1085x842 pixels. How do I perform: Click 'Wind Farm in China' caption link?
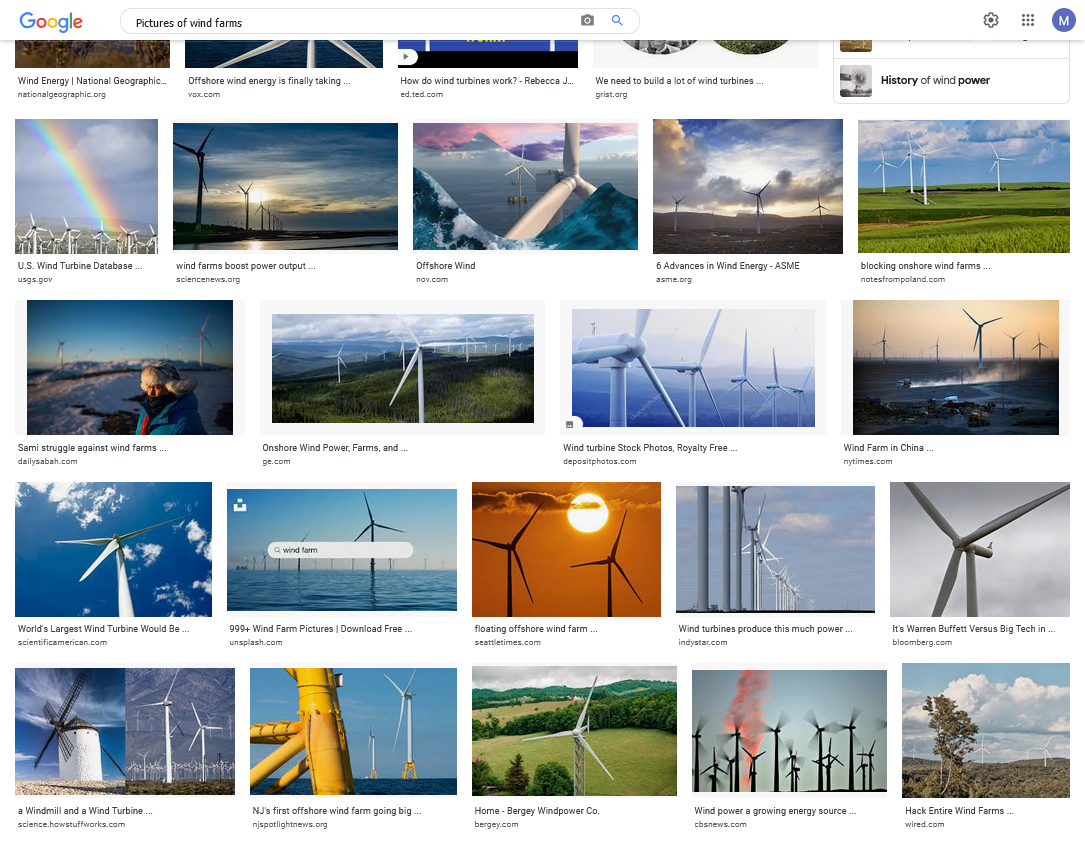(x=888, y=448)
